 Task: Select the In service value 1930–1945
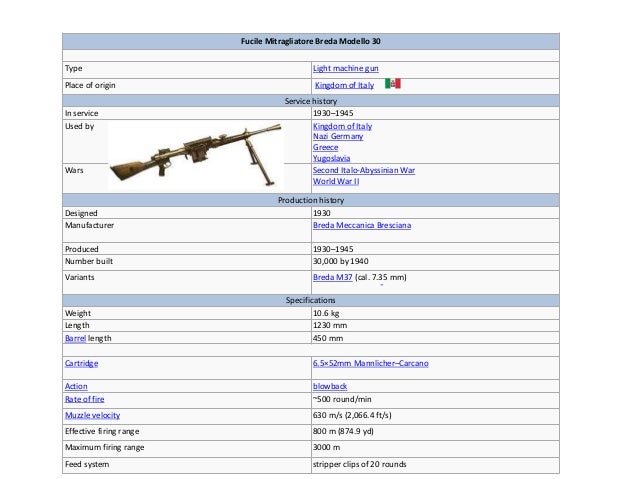pos(333,113)
